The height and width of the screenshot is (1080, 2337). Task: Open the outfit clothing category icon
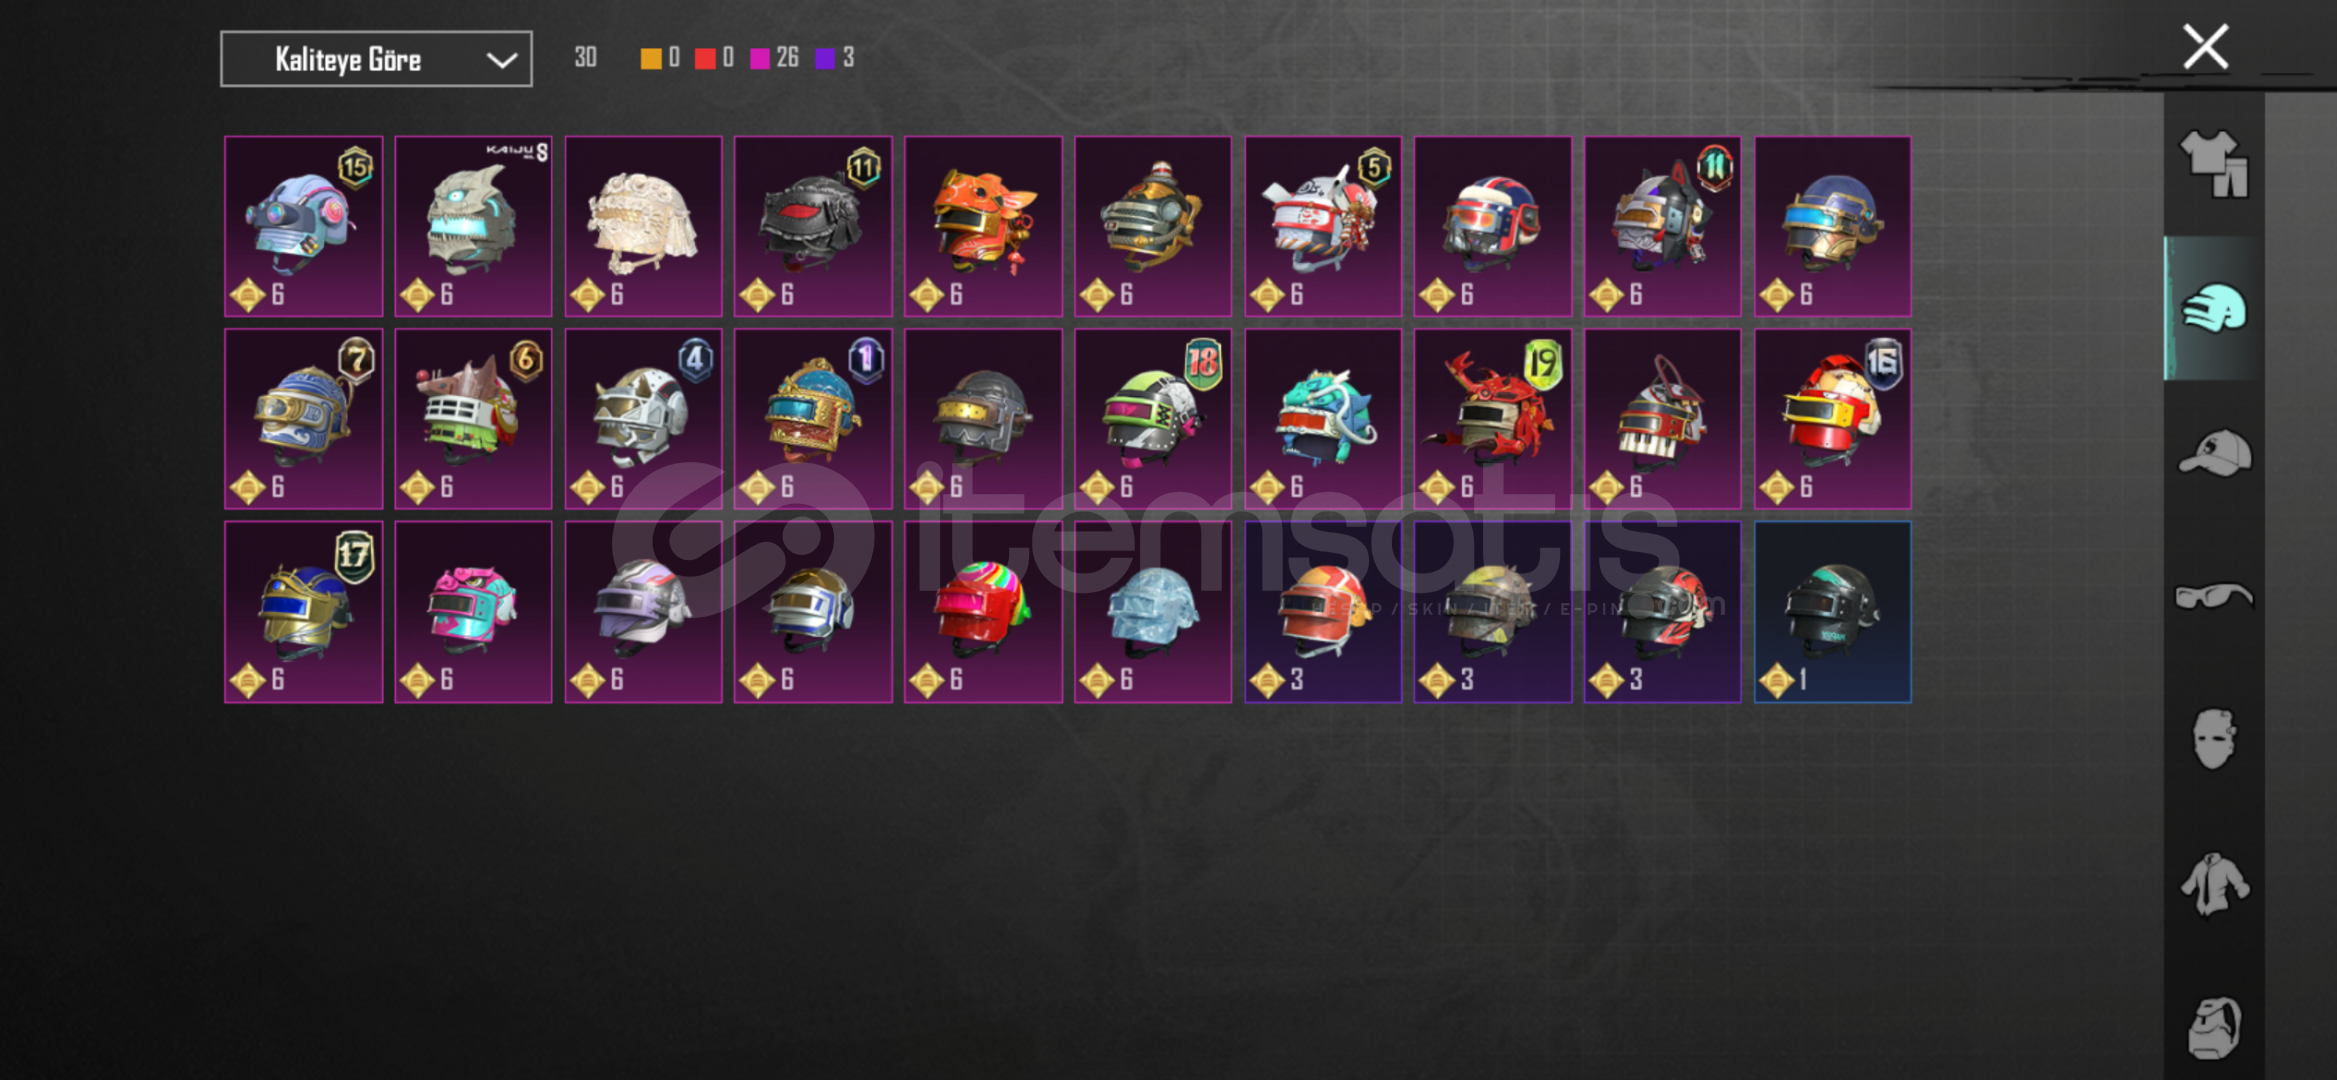click(2214, 164)
